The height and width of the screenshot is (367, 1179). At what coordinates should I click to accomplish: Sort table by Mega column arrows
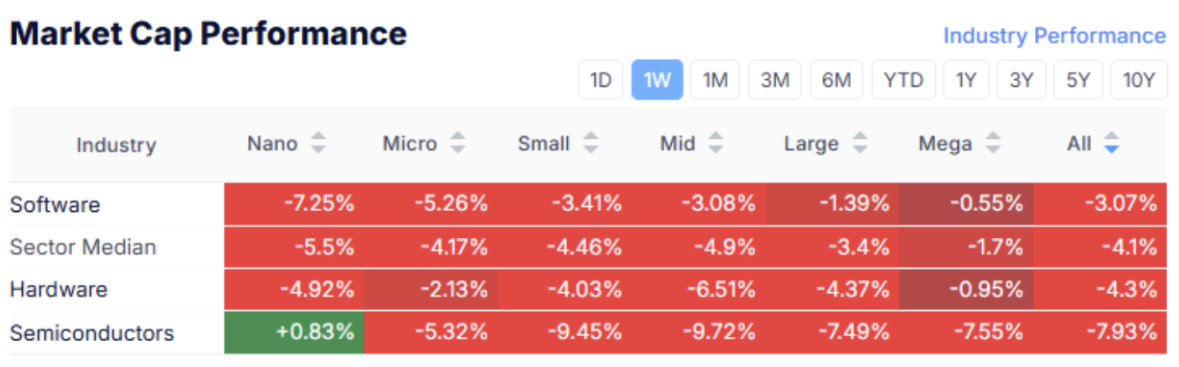(x=993, y=144)
